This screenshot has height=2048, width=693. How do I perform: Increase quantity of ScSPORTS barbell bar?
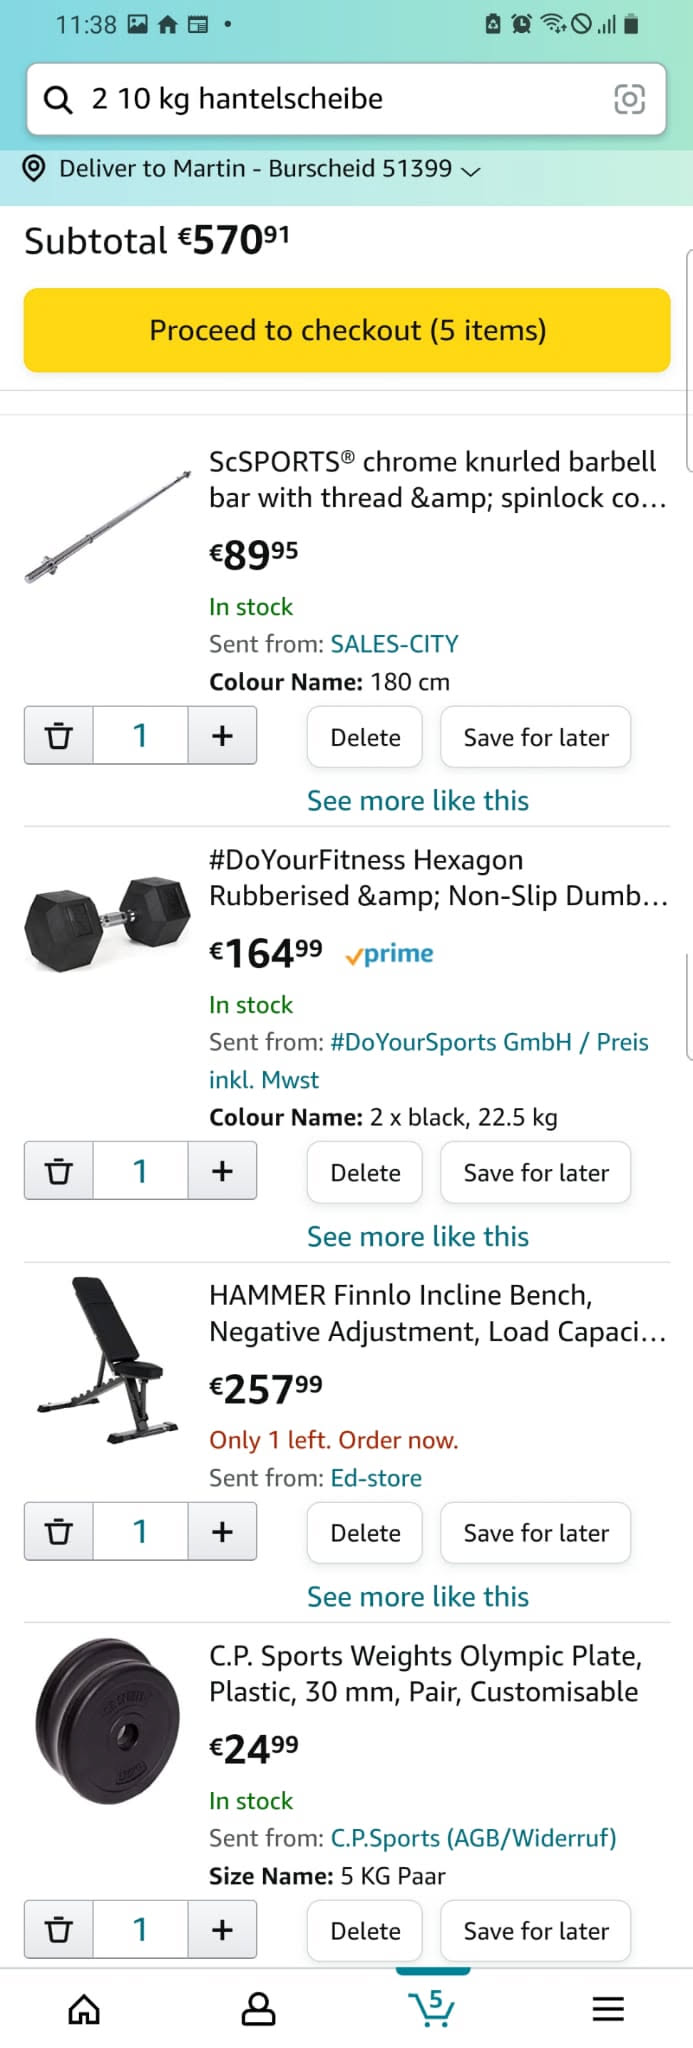pos(222,736)
